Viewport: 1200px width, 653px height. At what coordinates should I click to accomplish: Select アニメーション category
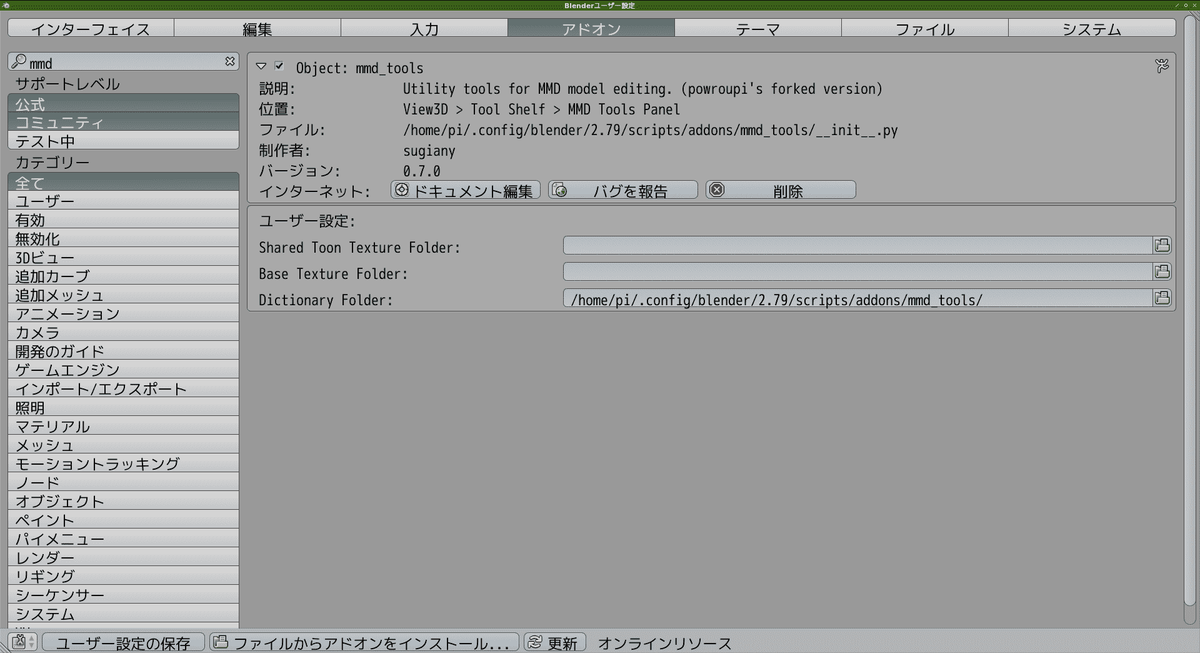click(123, 313)
